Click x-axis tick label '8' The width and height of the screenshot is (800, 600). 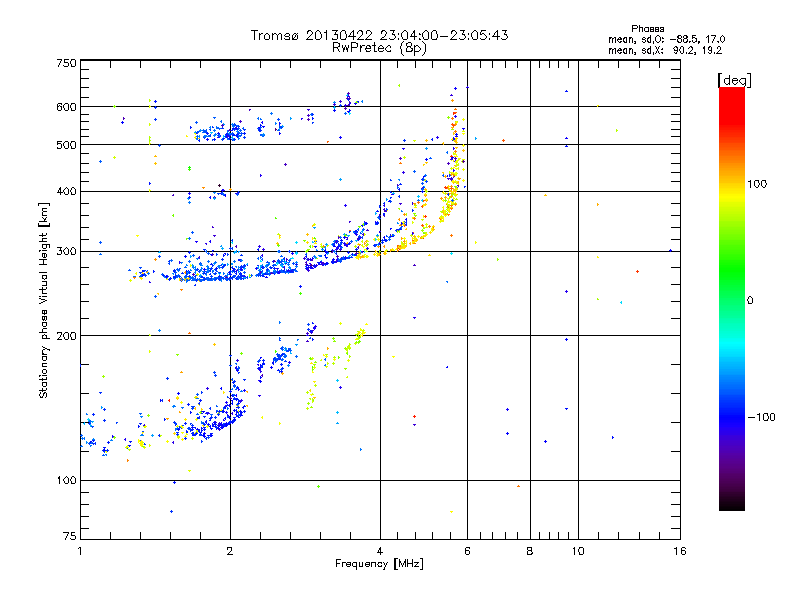coord(530,551)
